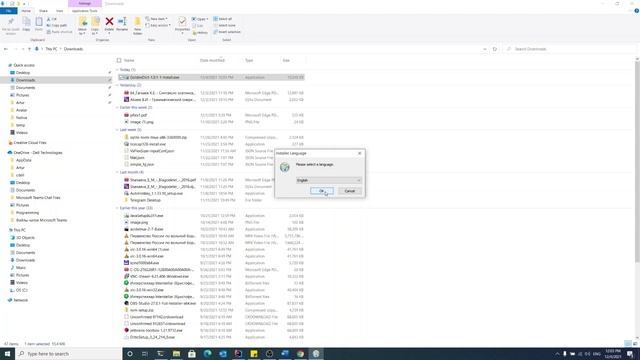
Task: Toggle the select-all checkbox by Name header
Action: 119,60
